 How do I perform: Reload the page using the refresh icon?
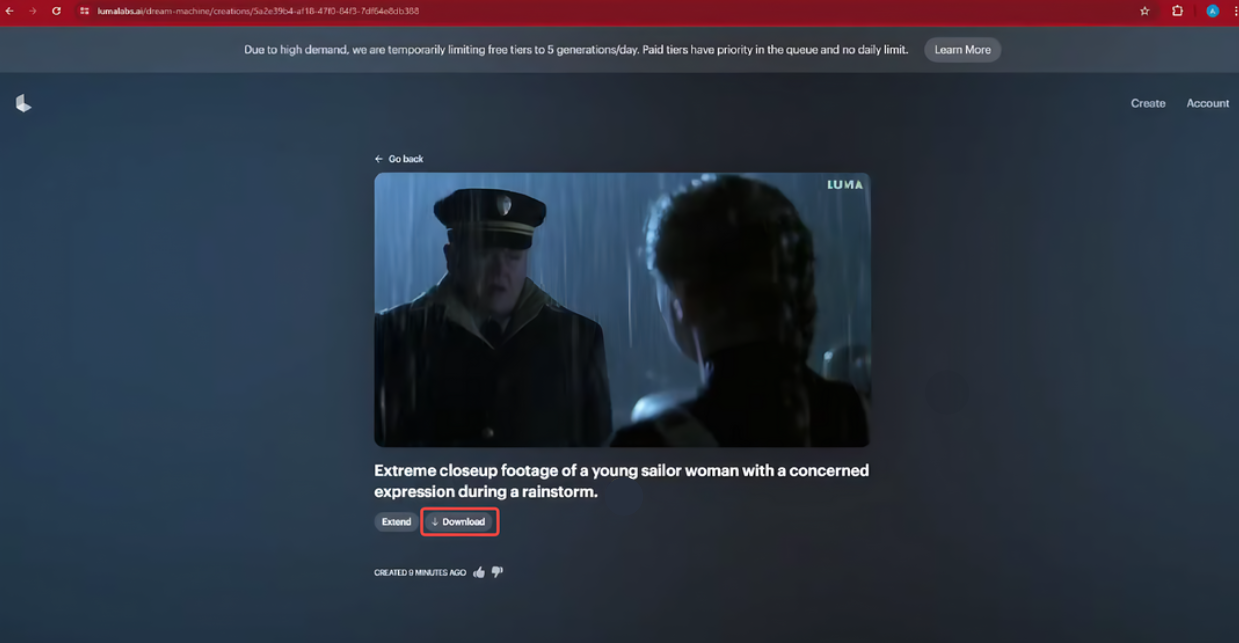point(57,12)
